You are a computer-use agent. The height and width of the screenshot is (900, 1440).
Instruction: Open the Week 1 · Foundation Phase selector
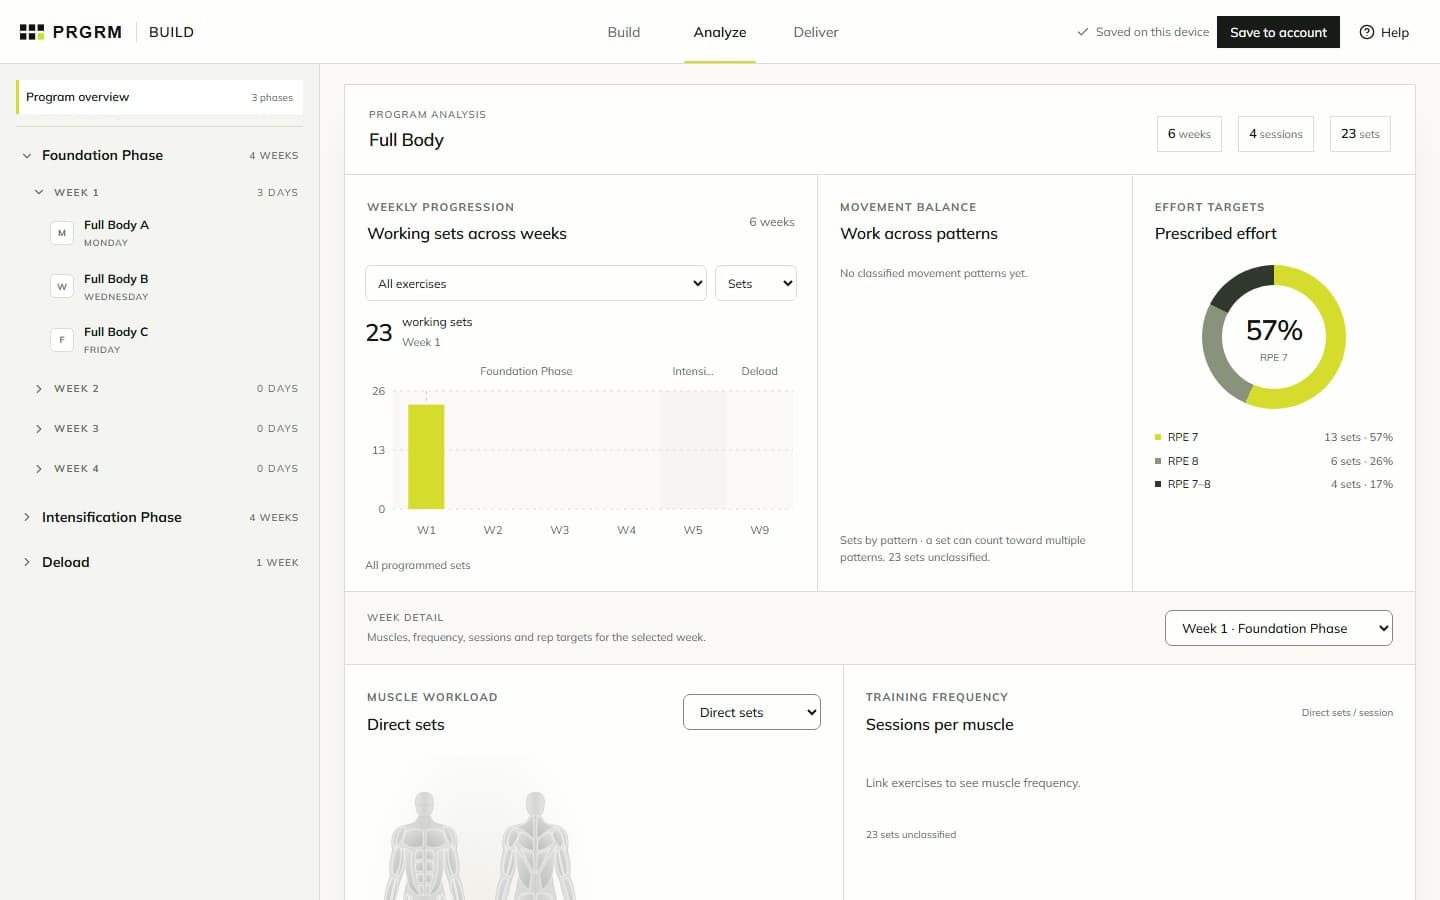point(1279,628)
